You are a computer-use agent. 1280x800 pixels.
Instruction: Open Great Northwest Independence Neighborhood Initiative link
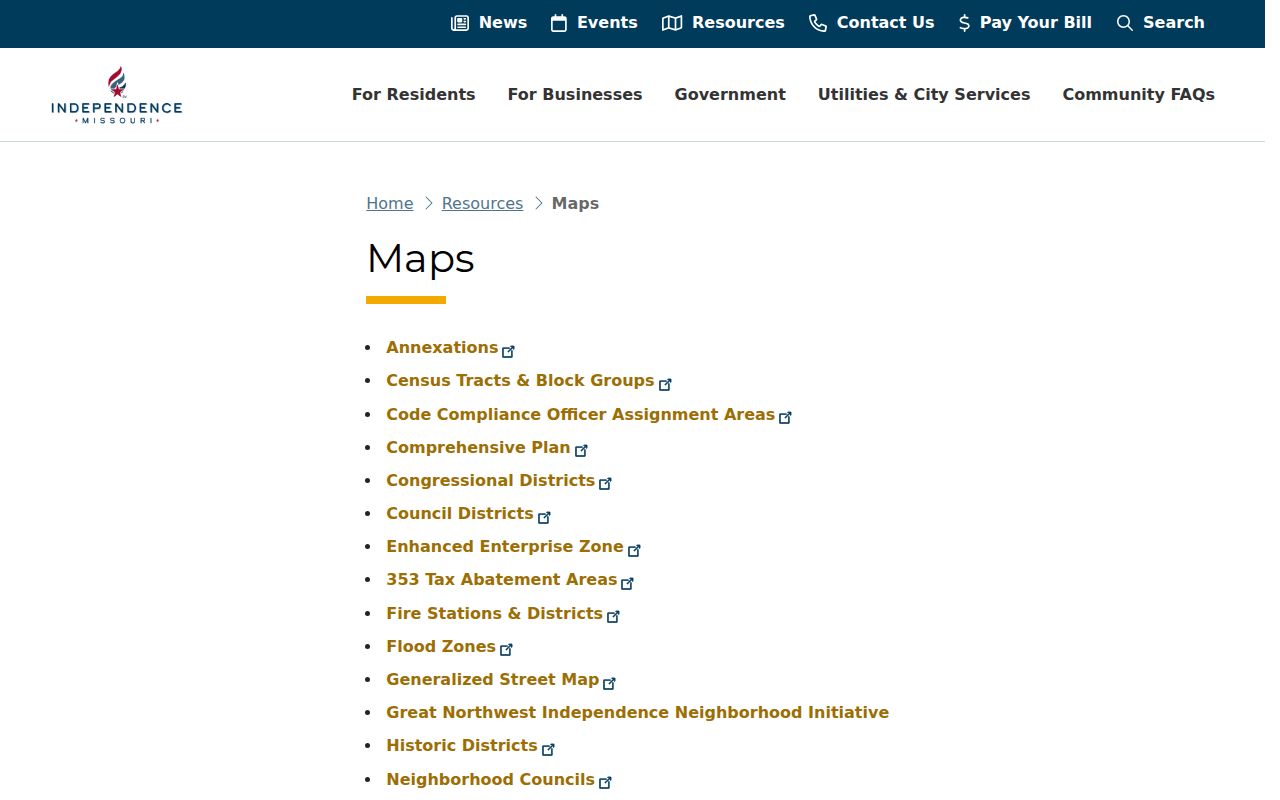[x=638, y=712]
